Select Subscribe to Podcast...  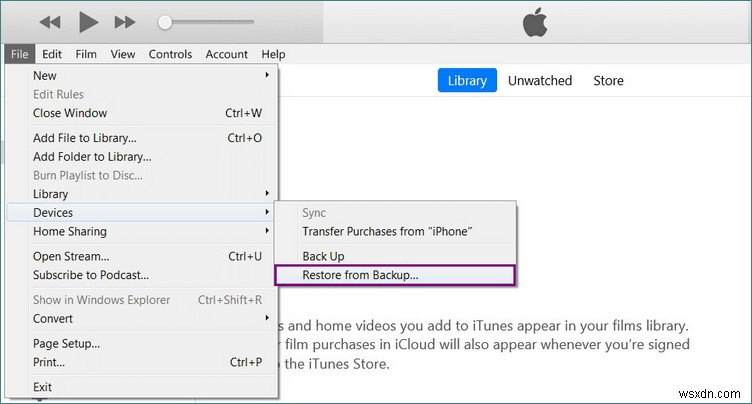tap(141, 275)
